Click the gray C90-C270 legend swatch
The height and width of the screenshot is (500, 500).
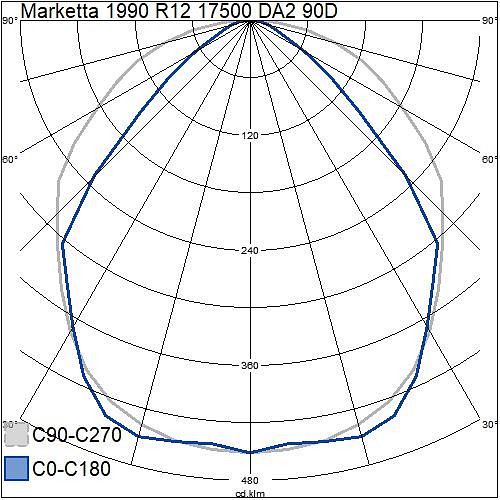point(16,435)
